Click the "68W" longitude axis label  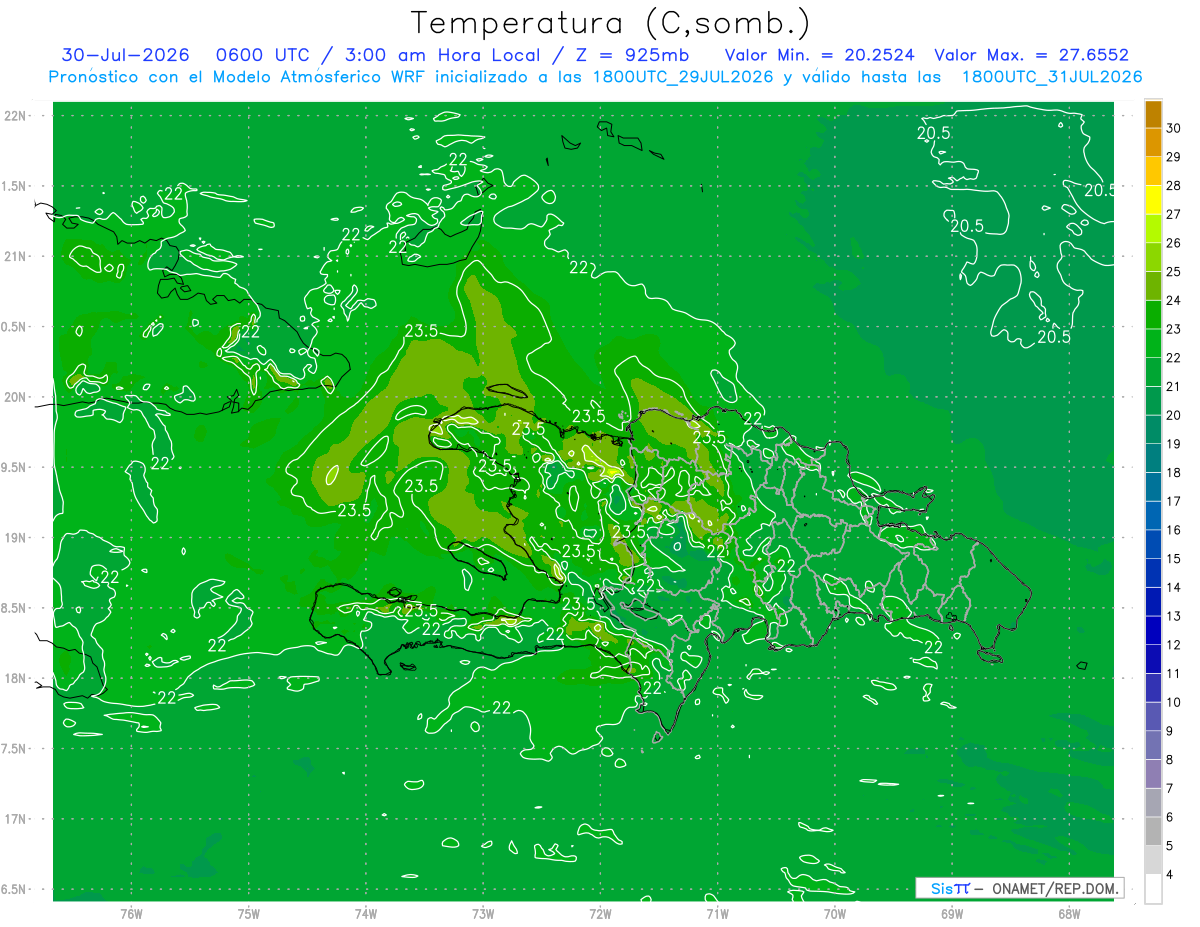click(1069, 914)
